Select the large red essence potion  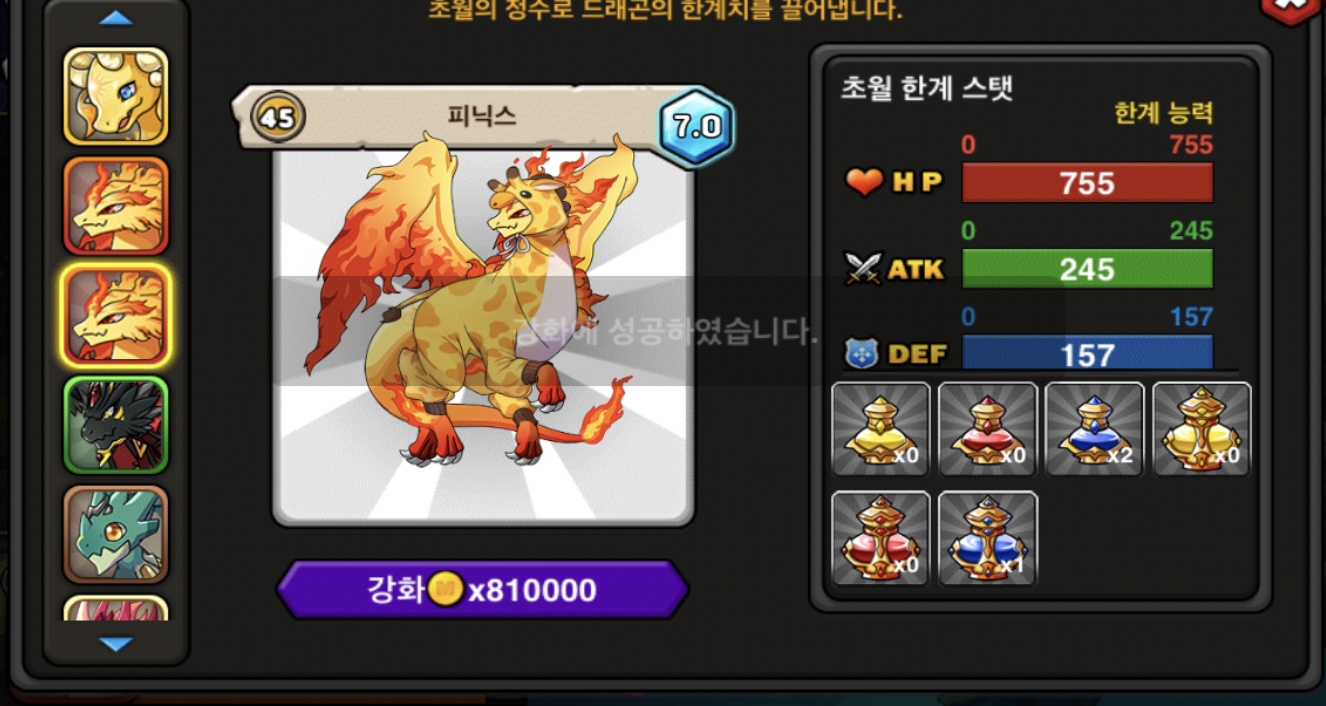coord(881,538)
